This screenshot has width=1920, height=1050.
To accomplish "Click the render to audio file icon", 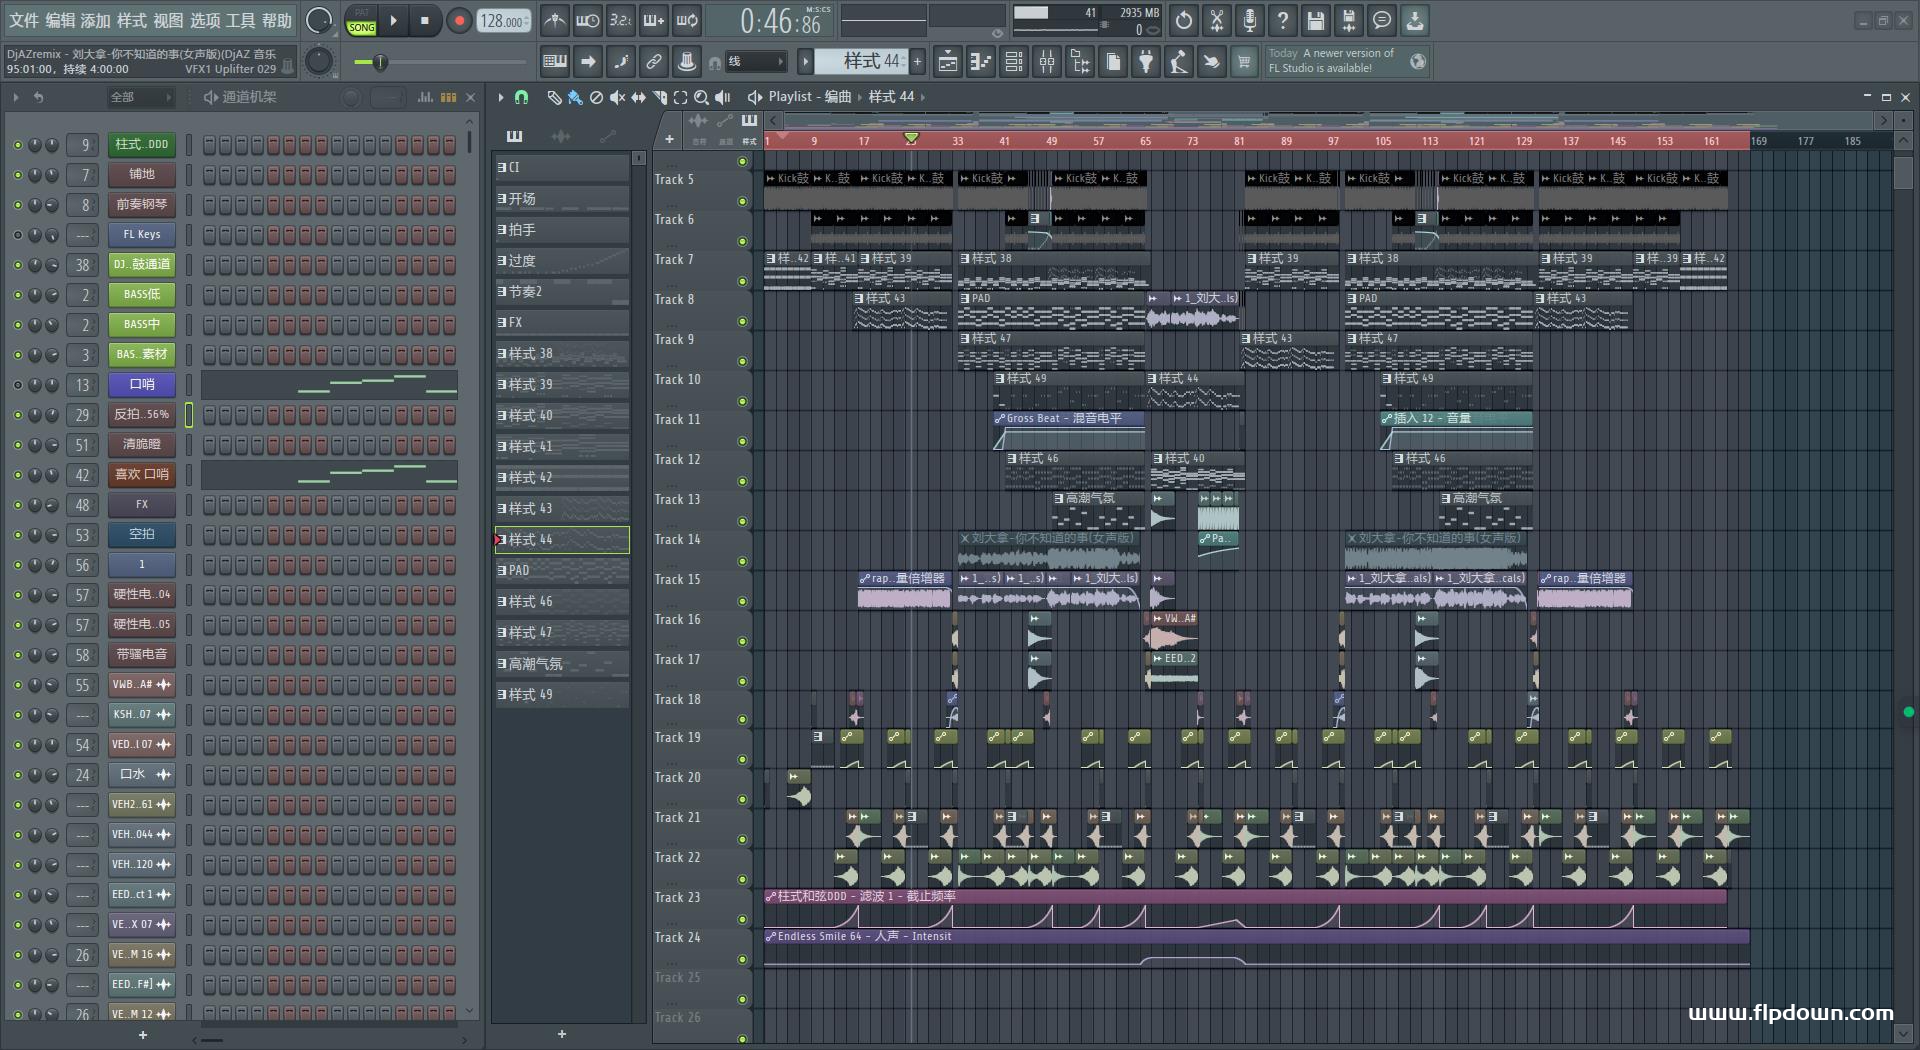I will pos(1348,20).
